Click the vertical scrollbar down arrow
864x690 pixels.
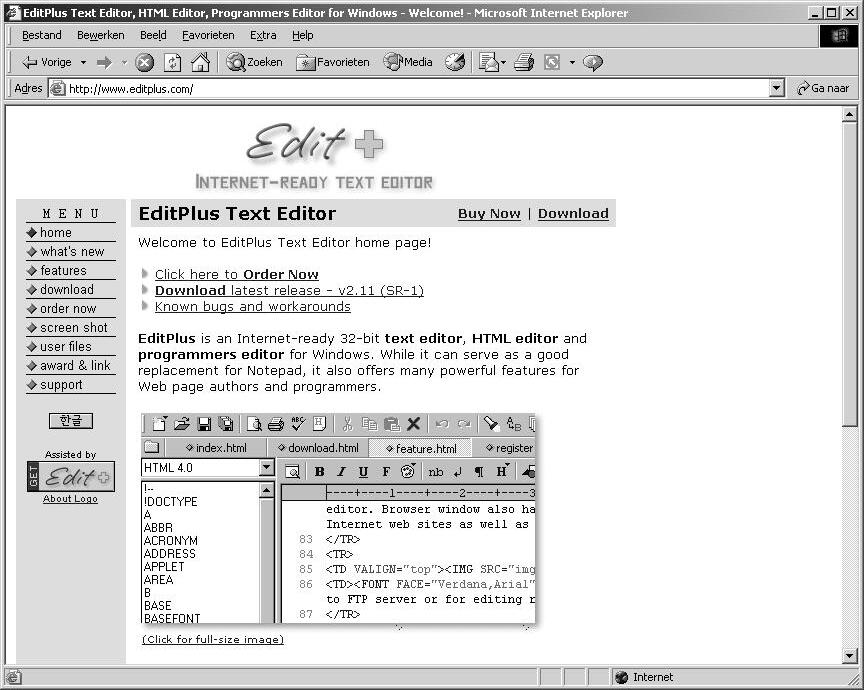click(x=849, y=656)
